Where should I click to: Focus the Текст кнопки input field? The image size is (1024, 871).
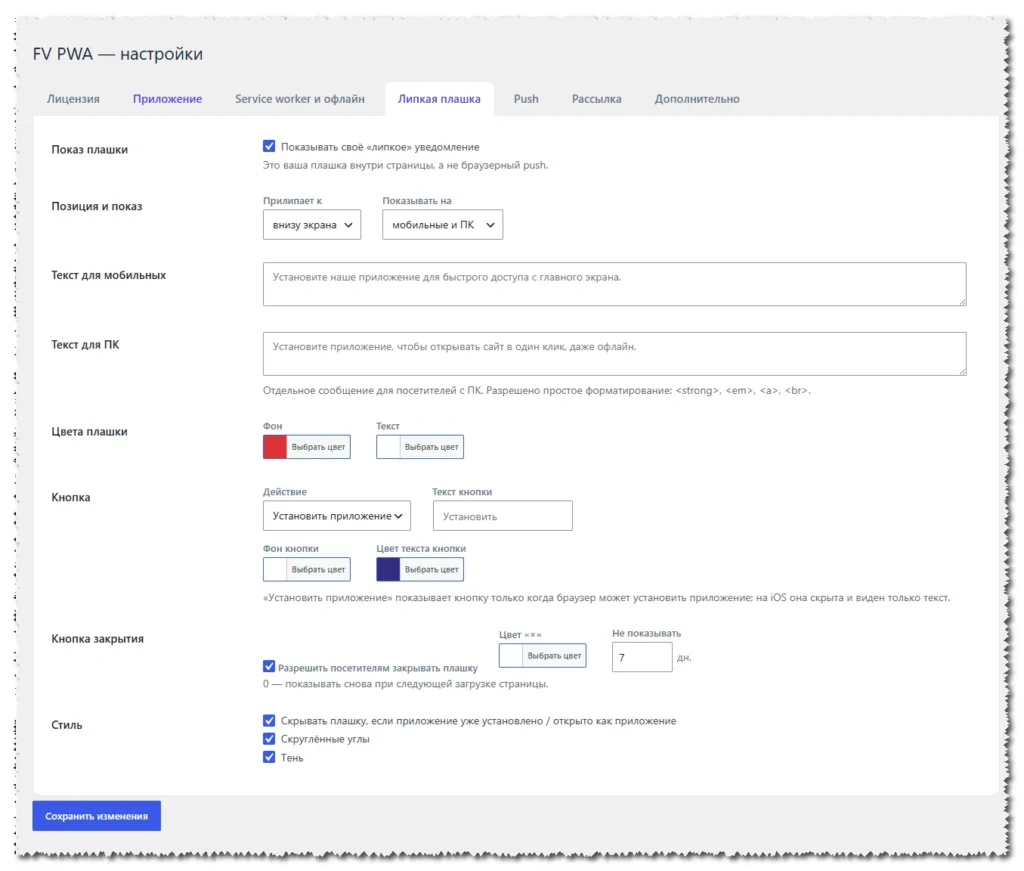502,516
